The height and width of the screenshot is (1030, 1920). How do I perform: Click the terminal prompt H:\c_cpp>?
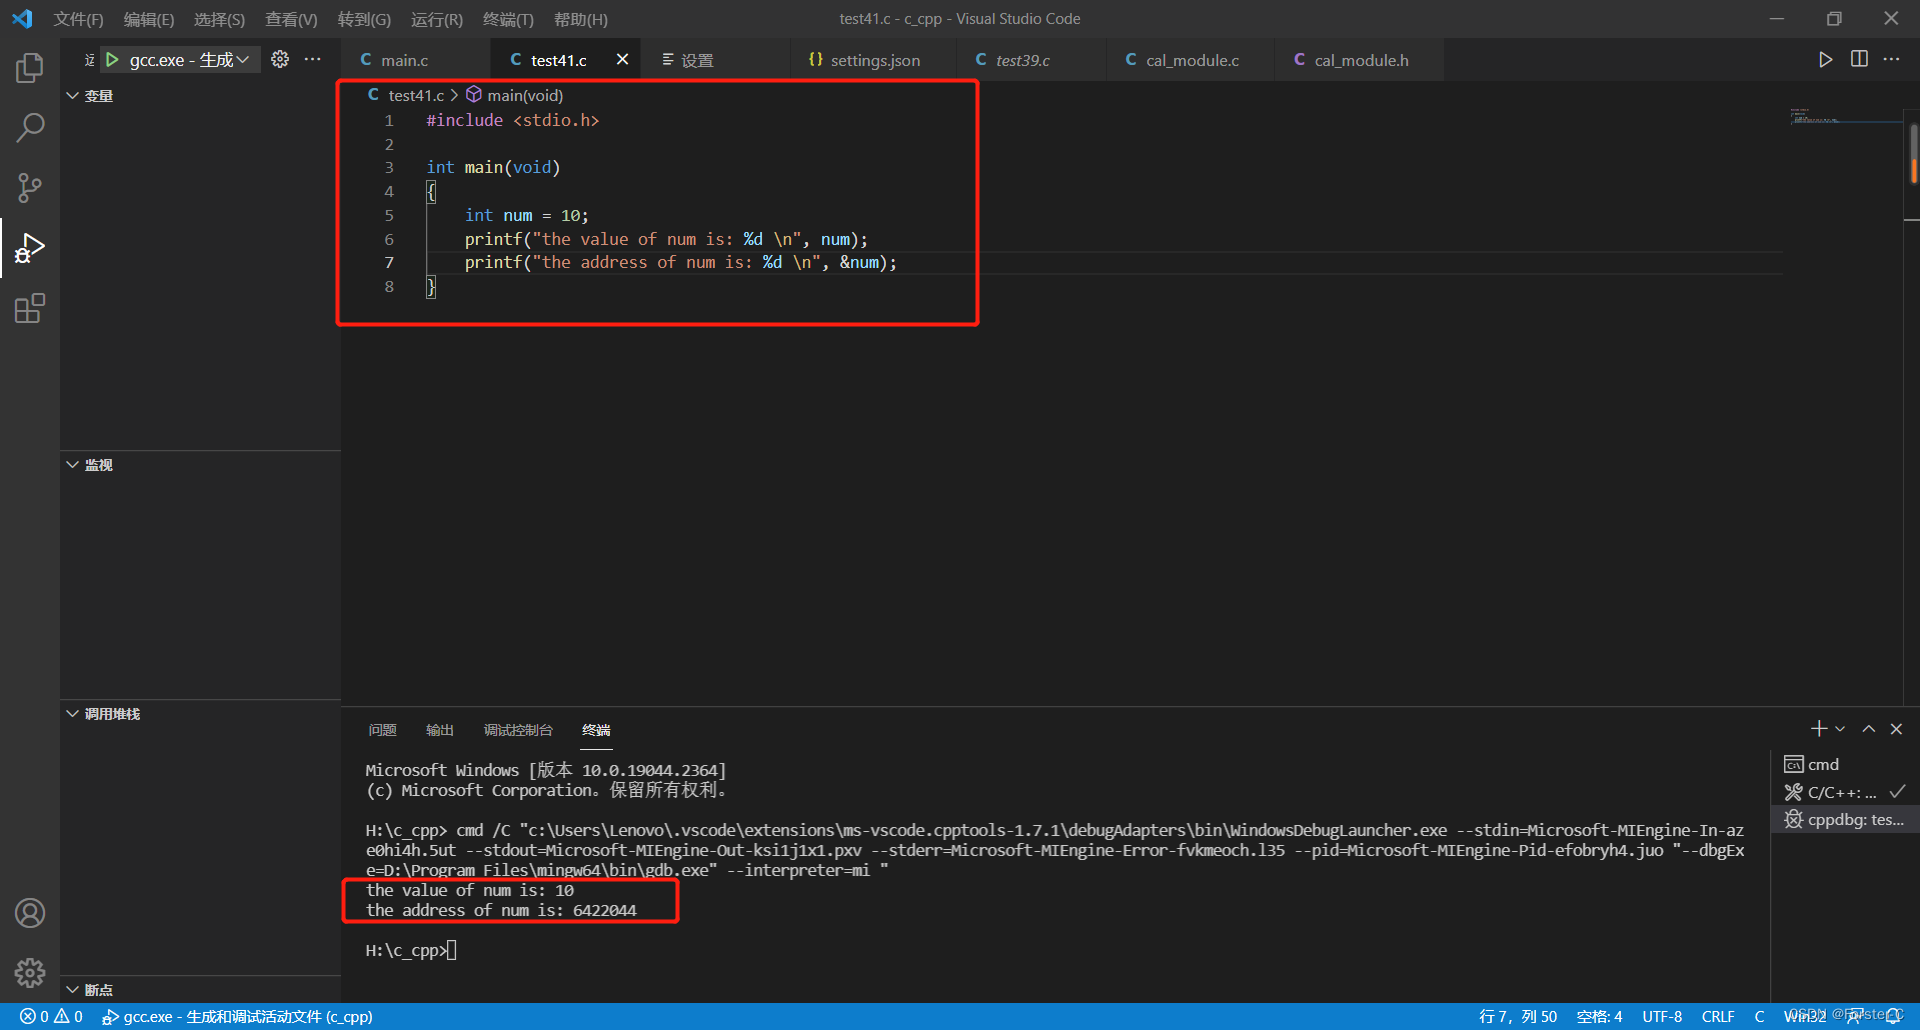(405, 950)
